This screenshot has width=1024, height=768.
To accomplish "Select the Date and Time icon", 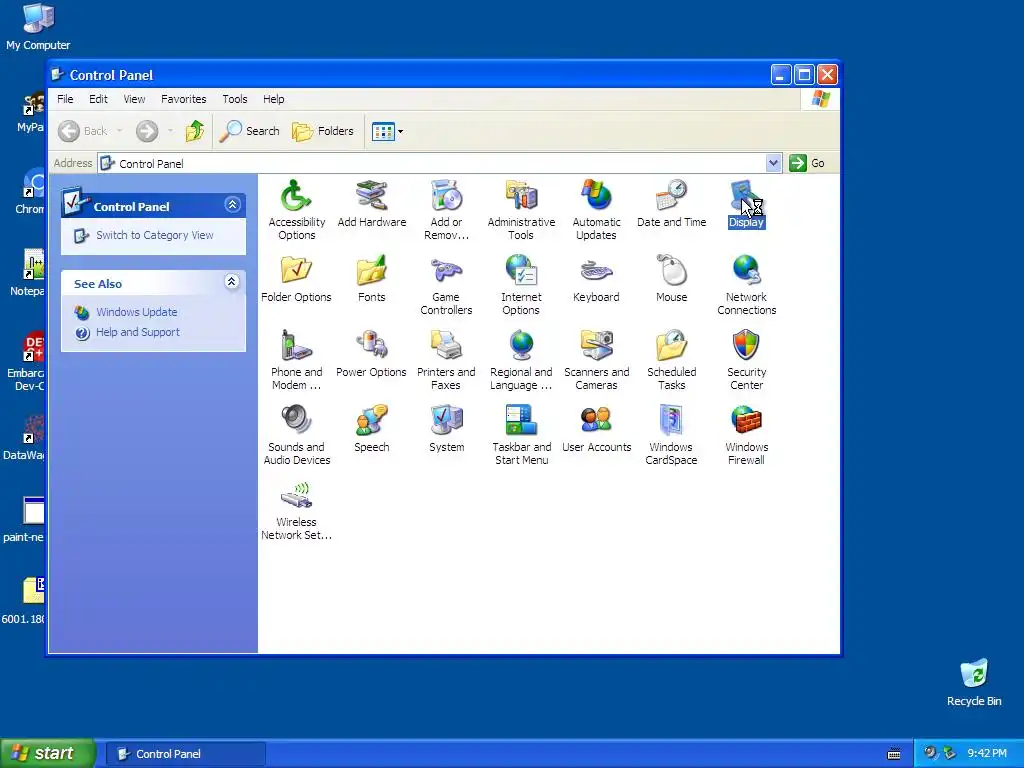I will 671,204.
